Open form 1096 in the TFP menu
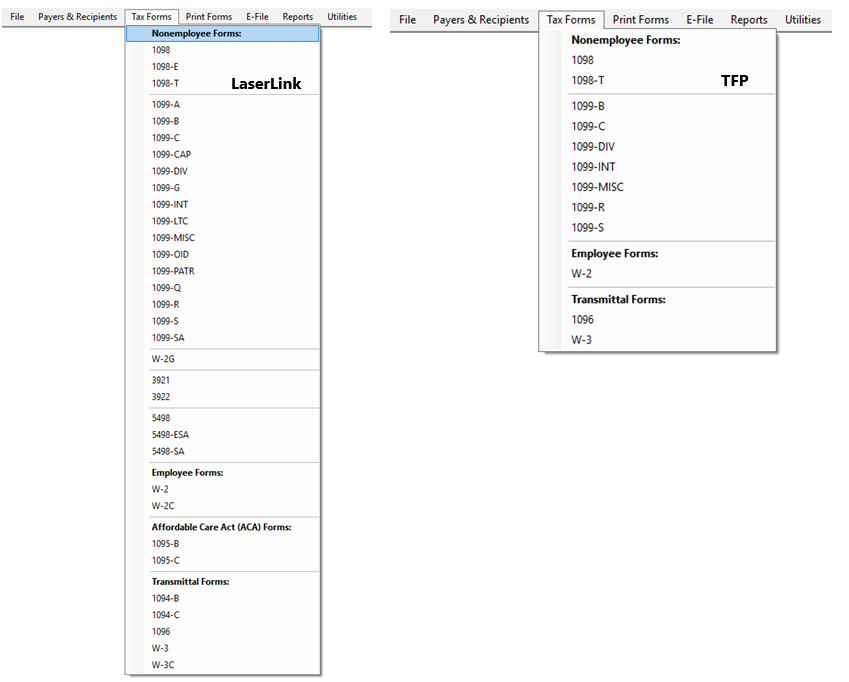Viewport: 849px width, 682px height. pyautogui.click(x=583, y=319)
